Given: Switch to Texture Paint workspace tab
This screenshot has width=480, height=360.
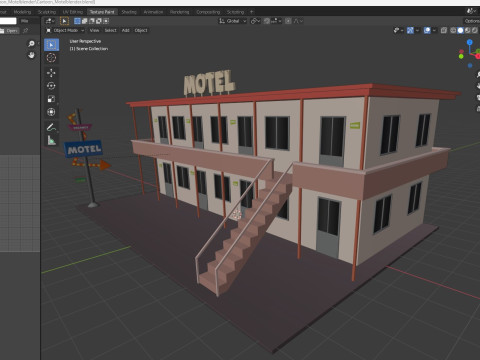Looking at the screenshot, I should point(102,12).
